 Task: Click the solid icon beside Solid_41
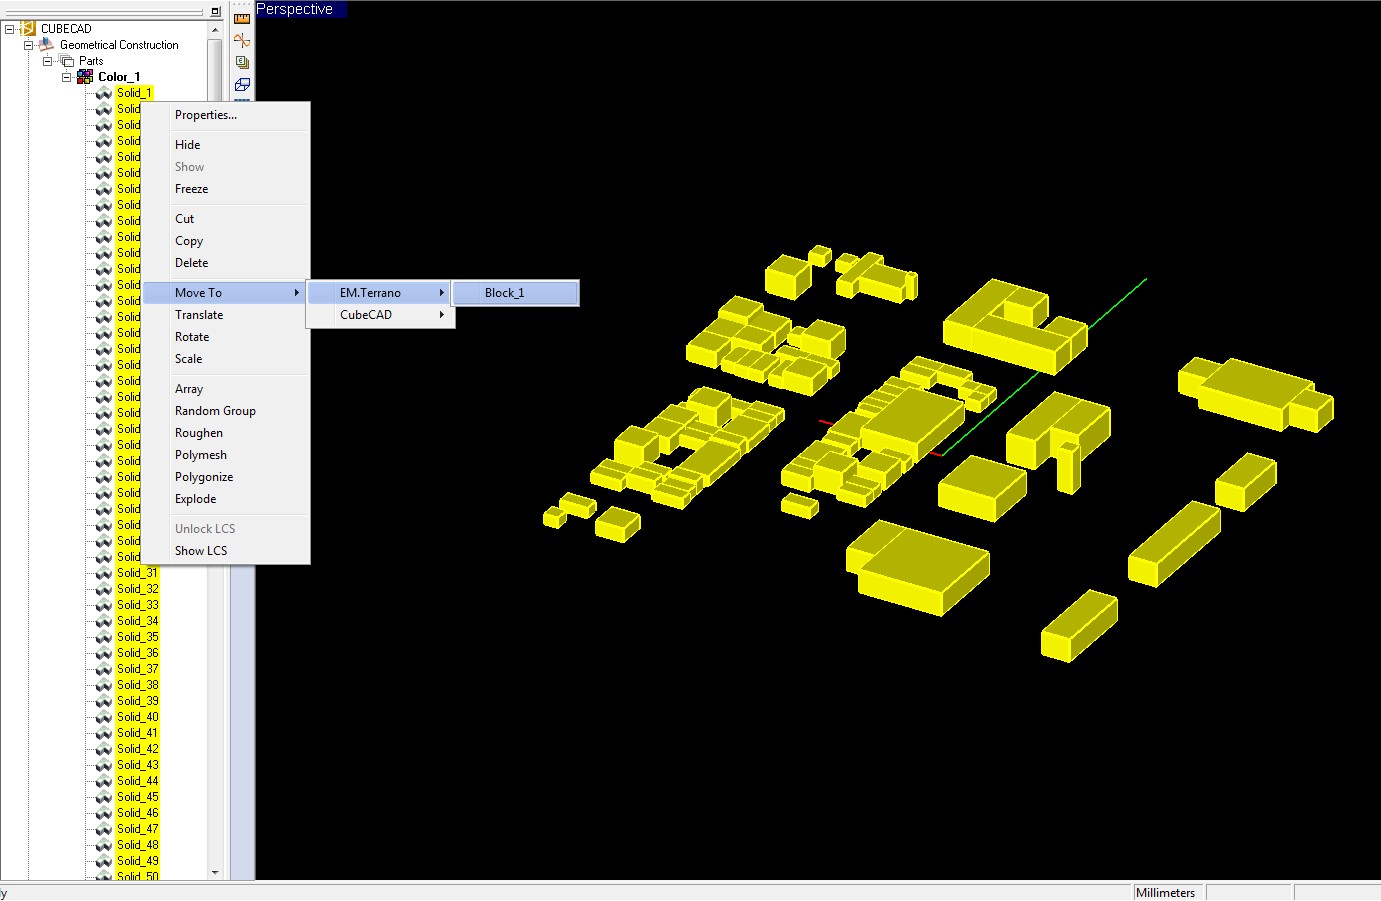click(104, 733)
